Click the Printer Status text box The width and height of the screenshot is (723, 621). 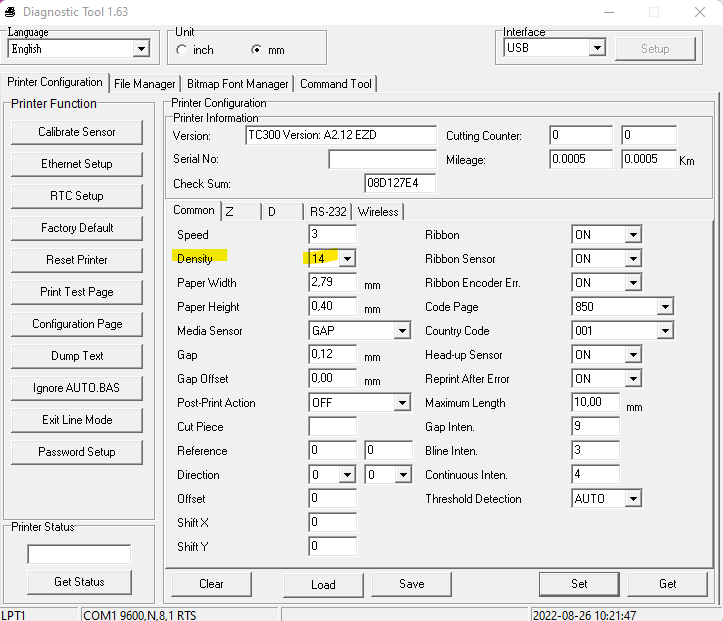coord(79,554)
